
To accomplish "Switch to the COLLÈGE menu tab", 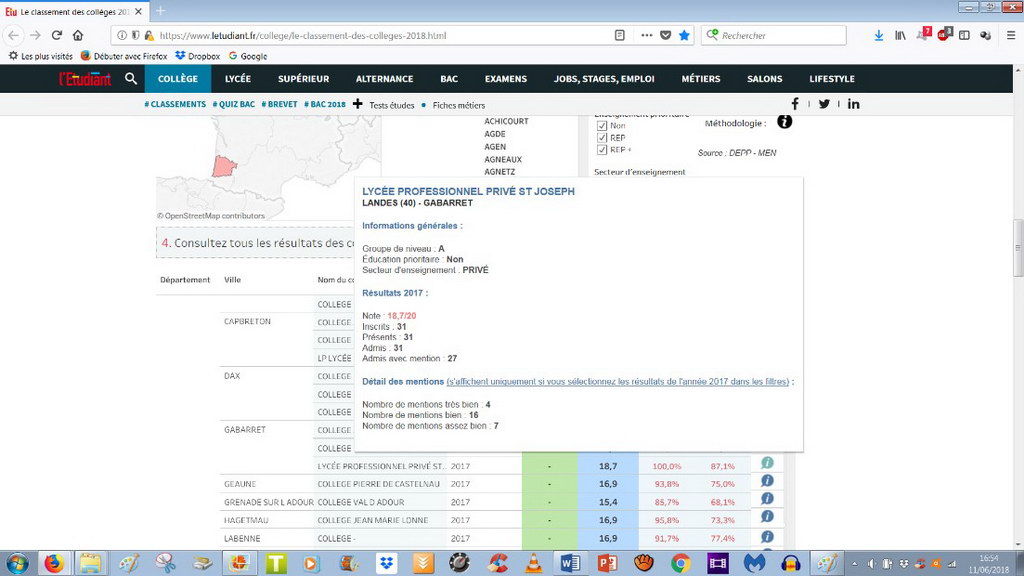I will click(178, 78).
